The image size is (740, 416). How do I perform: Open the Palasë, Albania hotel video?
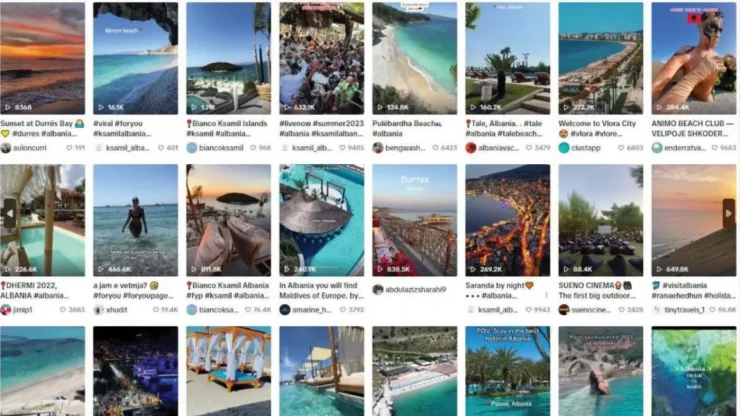point(507,371)
